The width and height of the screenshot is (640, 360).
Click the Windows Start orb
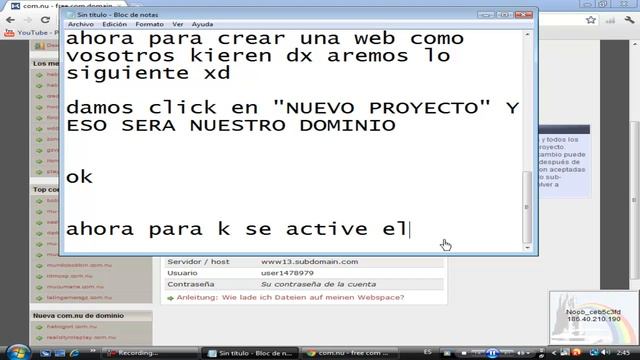coord(18,352)
